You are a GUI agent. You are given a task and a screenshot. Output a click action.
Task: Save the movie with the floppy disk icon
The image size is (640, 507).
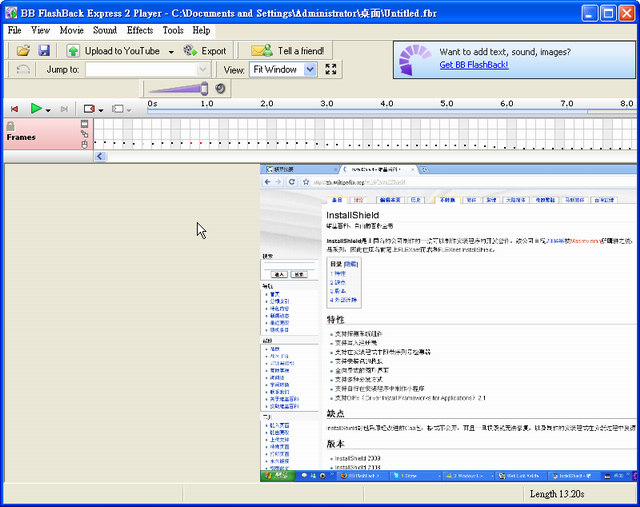tap(44, 50)
